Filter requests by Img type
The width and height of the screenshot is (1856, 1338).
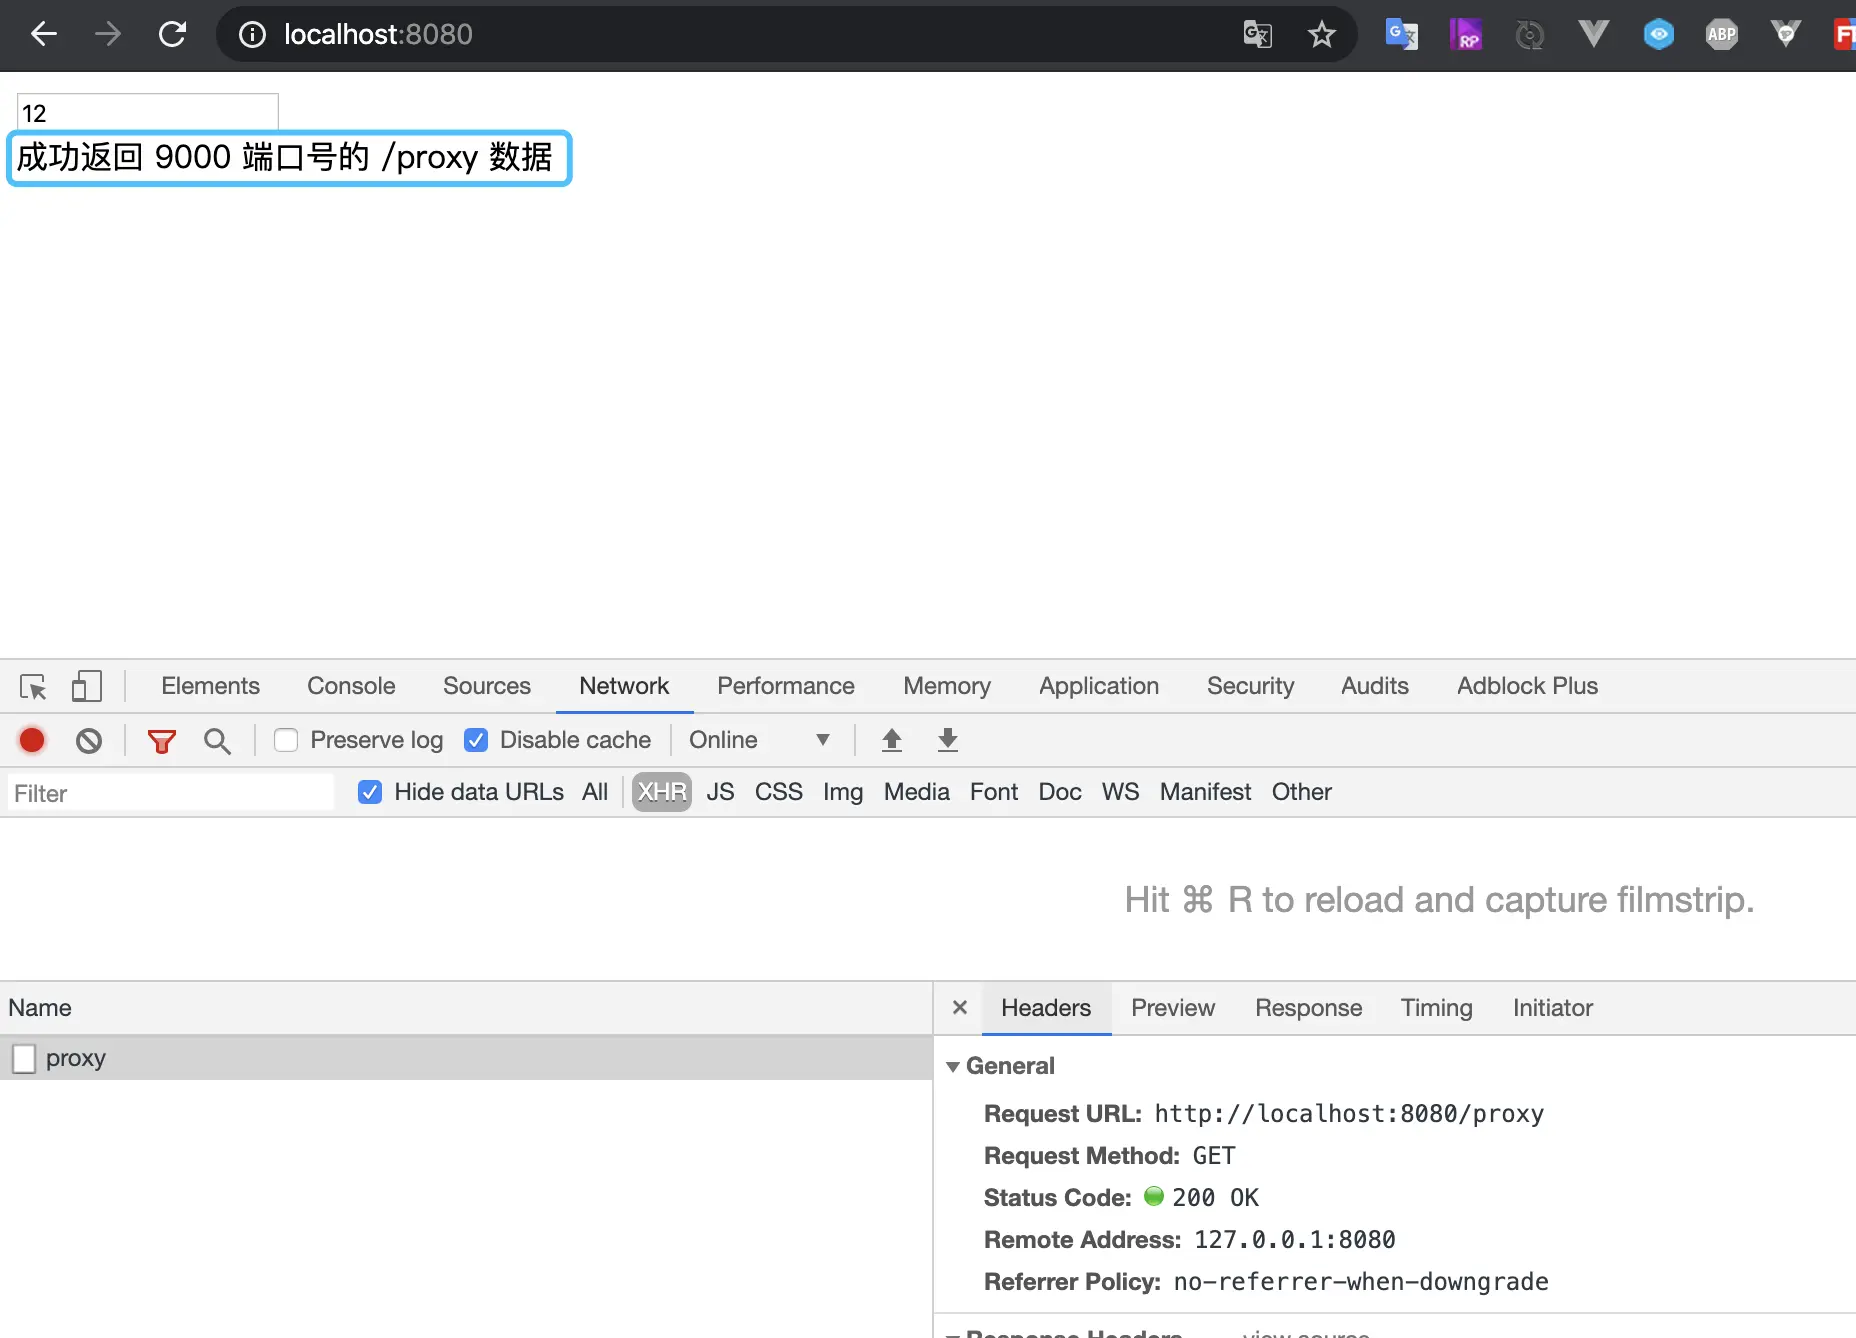[843, 792]
